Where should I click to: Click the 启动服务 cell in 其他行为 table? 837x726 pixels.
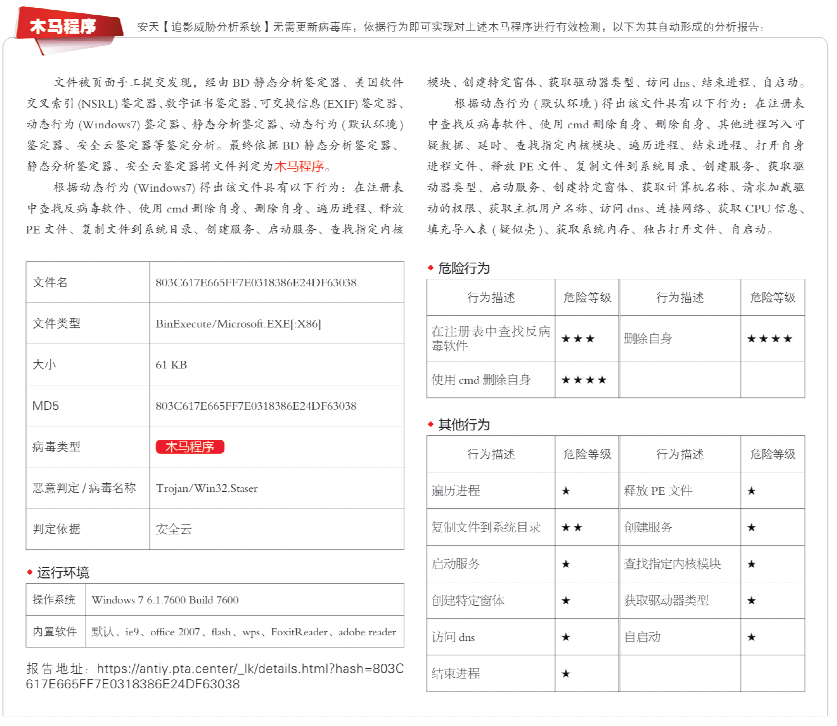click(x=491, y=564)
